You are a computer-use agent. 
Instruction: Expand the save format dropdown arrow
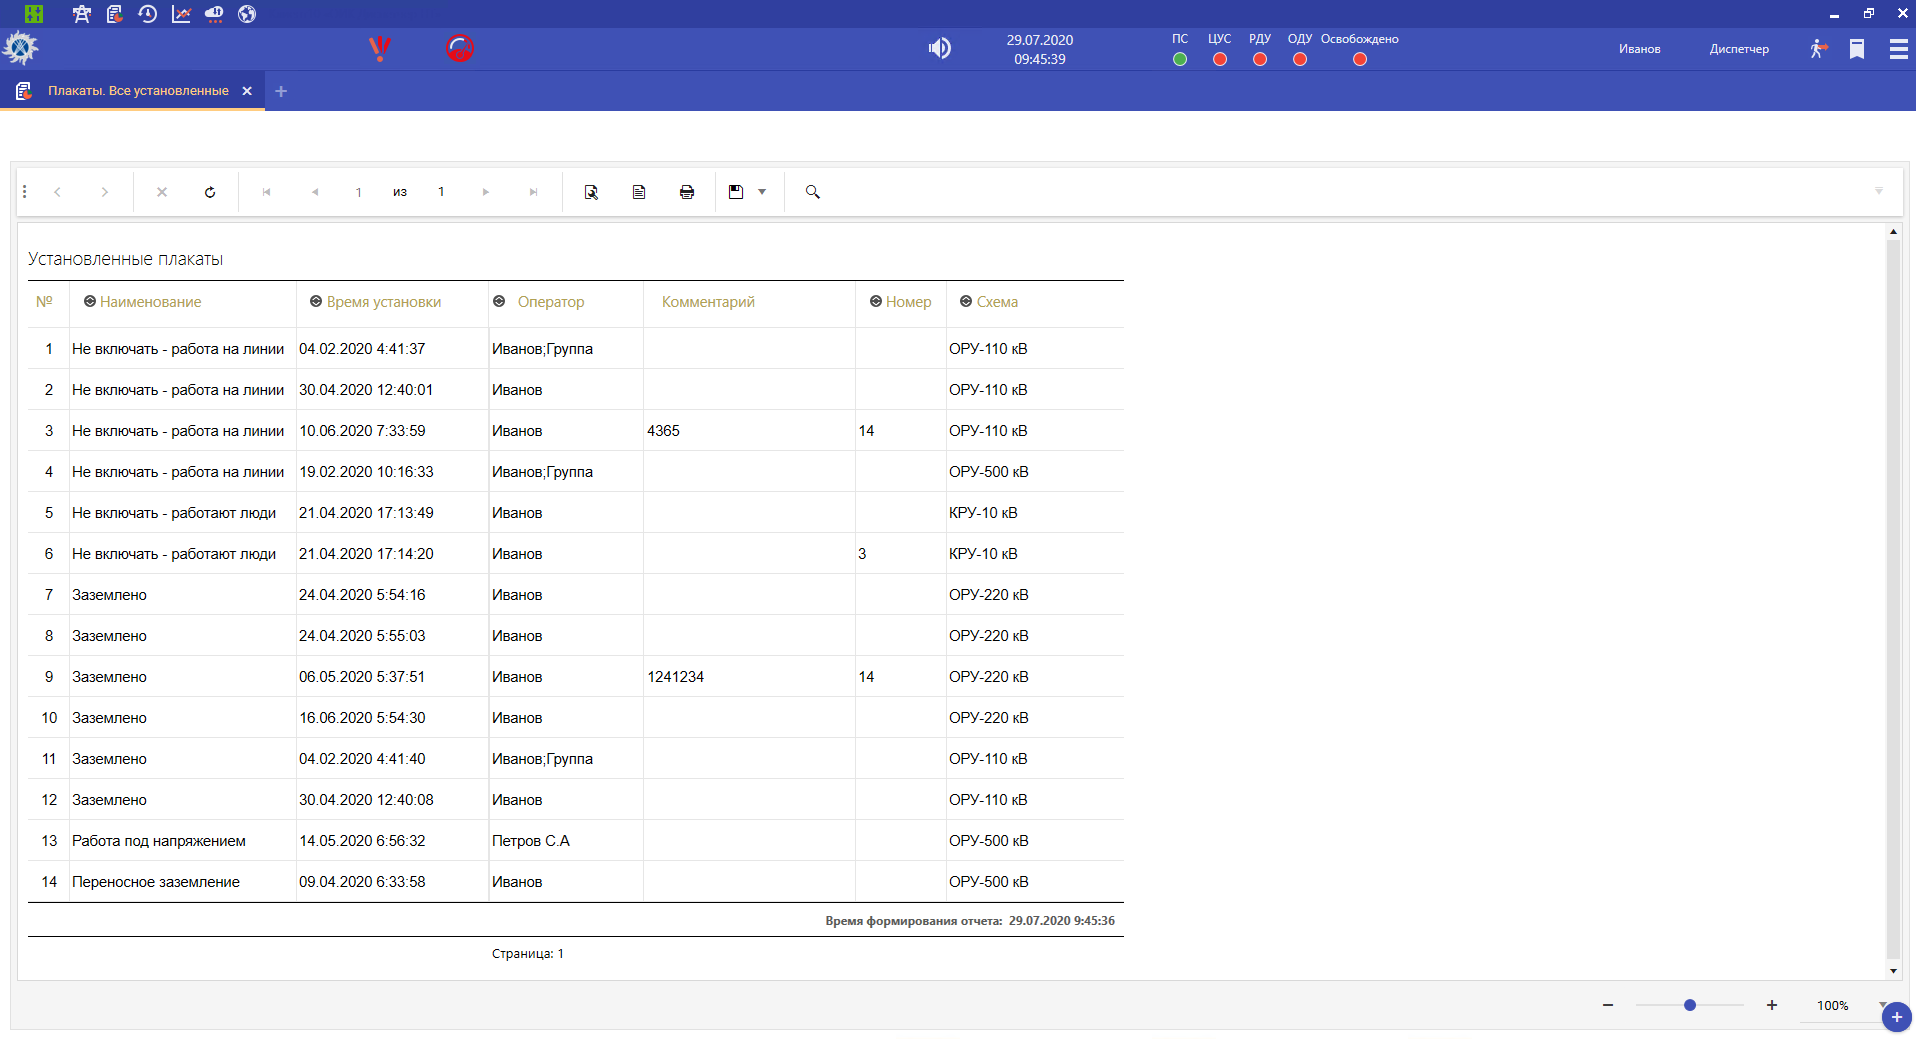click(762, 192)
